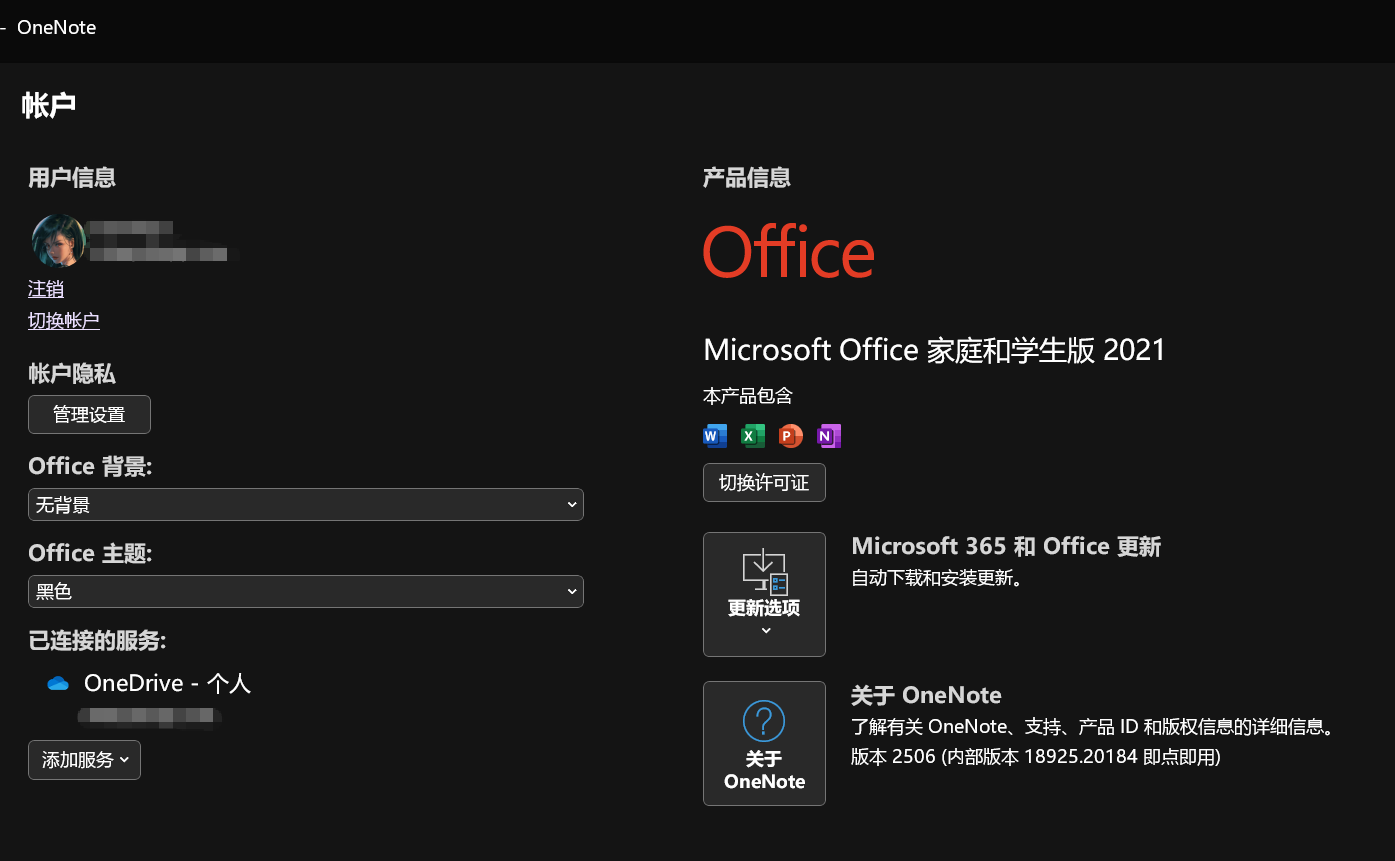Screen dimensions: 1395x861
Task: Click the user profile avatar picture
Action: point(58,240)
